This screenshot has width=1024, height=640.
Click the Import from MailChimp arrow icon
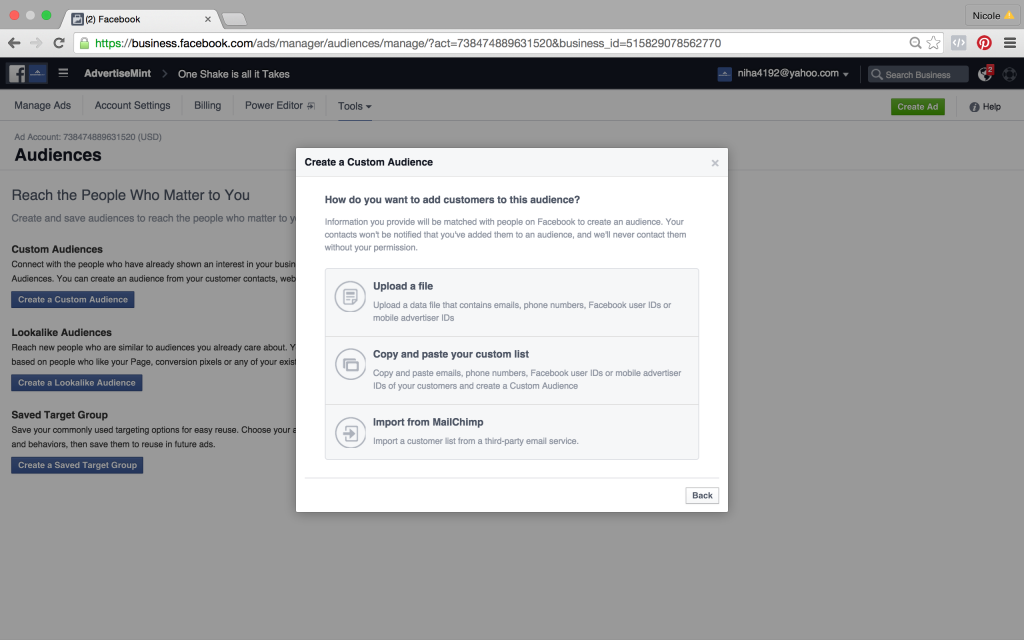tap(349, 432)
